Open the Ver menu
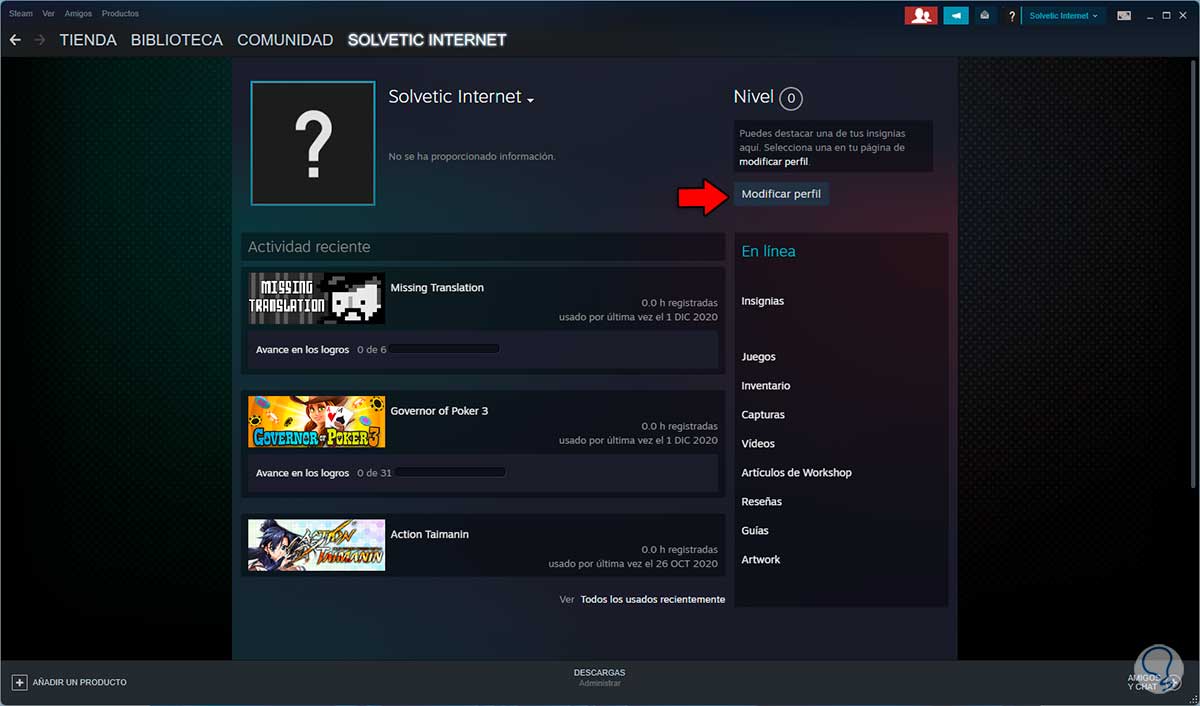1200x706 pixels. pos(48,14)
